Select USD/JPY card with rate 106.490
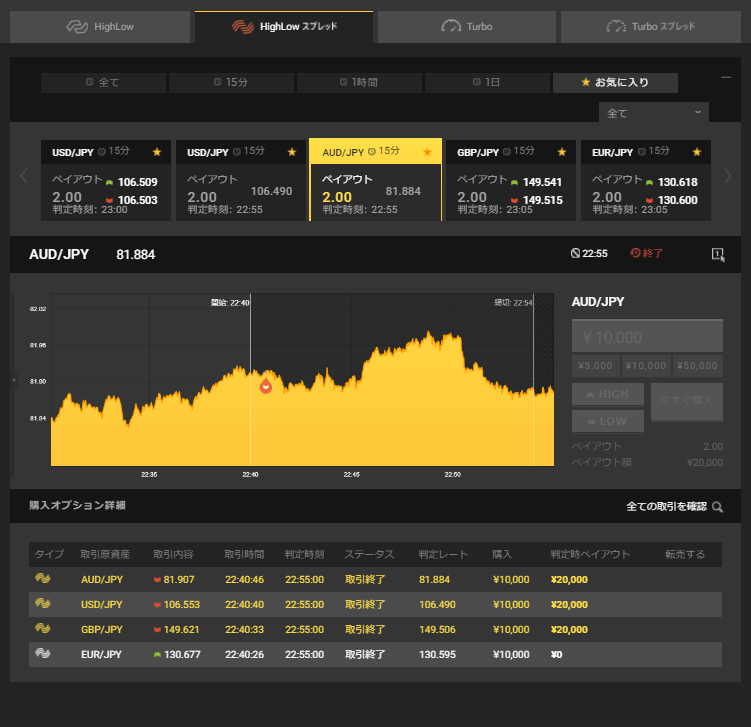The width and height of the screenshot is (751, 727). point(241,181)
